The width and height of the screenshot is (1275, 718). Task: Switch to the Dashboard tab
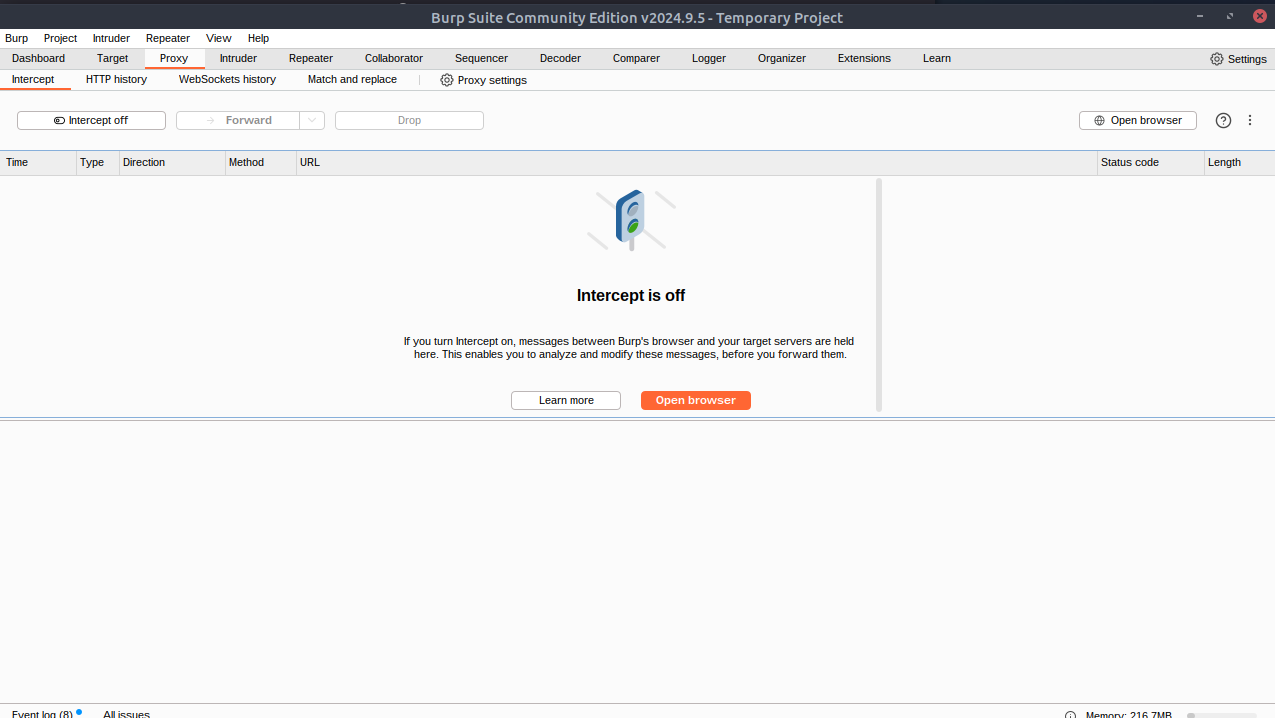point(38,58)
